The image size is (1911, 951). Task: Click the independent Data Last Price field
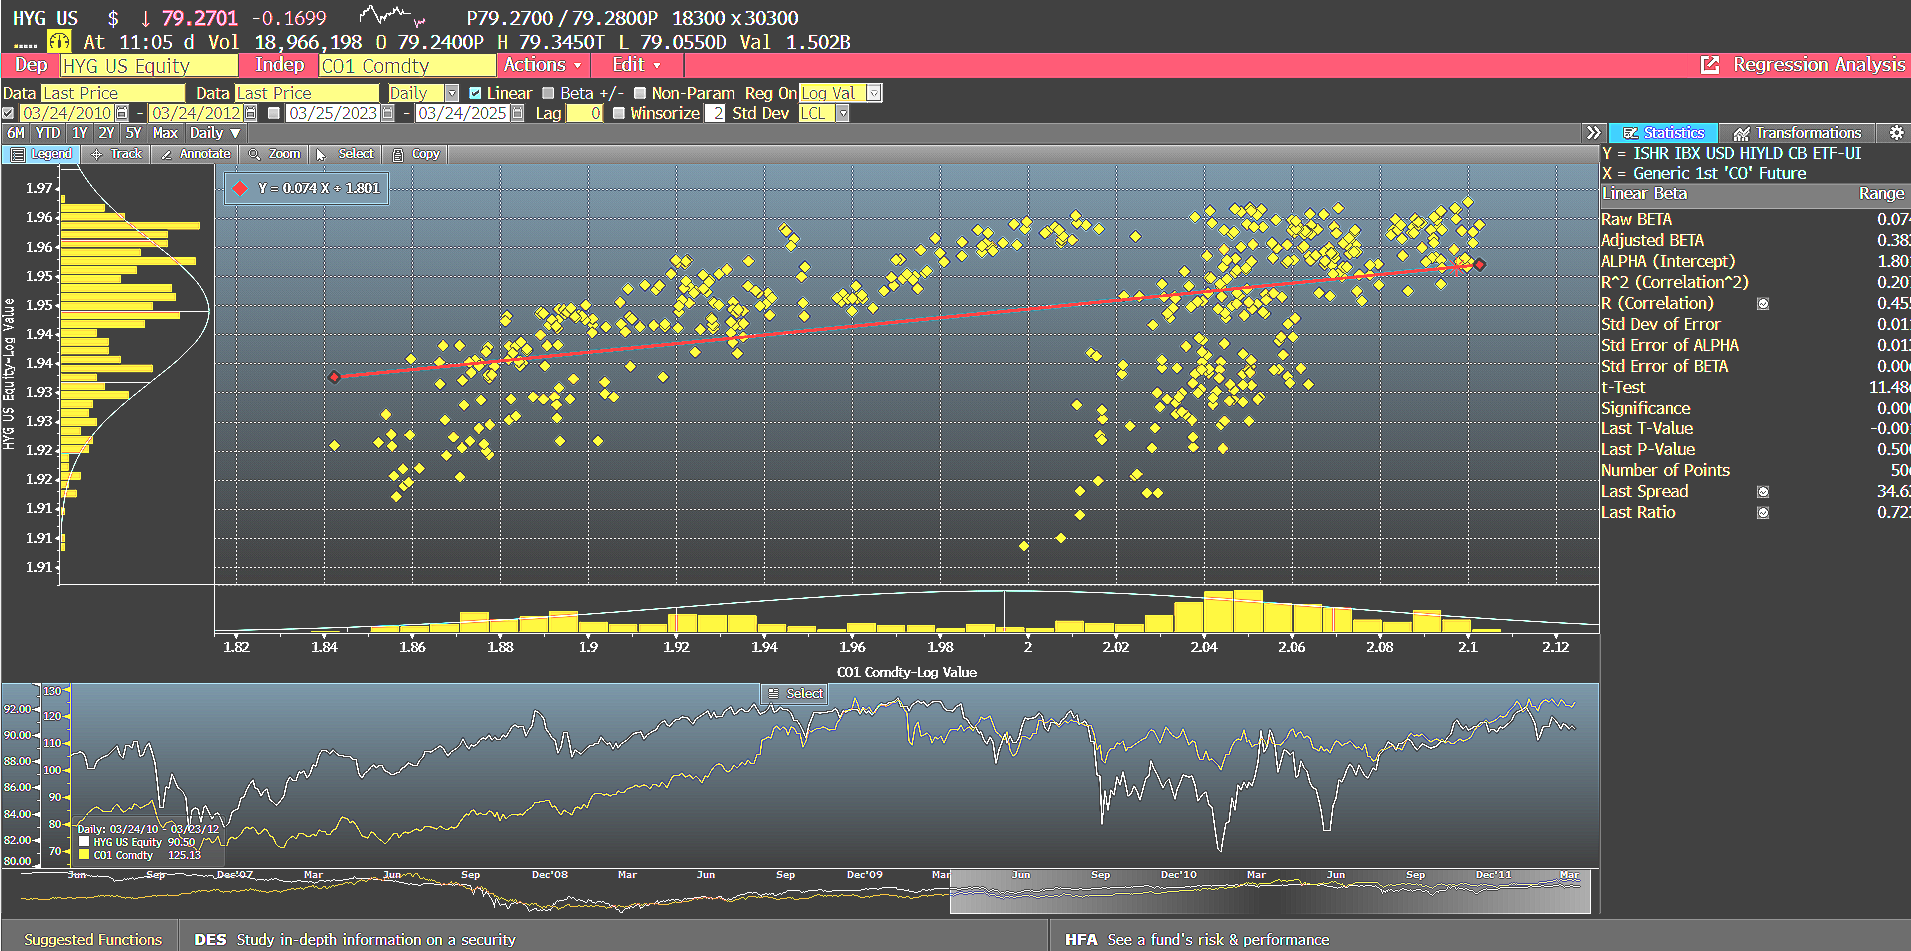tap(307, 93)
